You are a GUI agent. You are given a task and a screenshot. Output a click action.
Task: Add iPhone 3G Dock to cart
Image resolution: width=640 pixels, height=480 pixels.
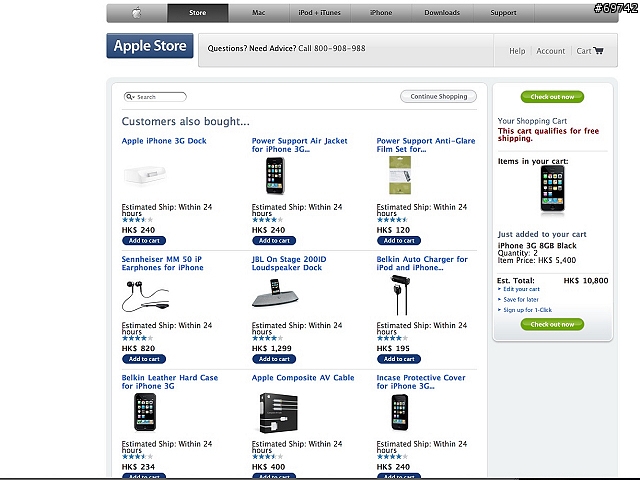(x=144, y=241)
